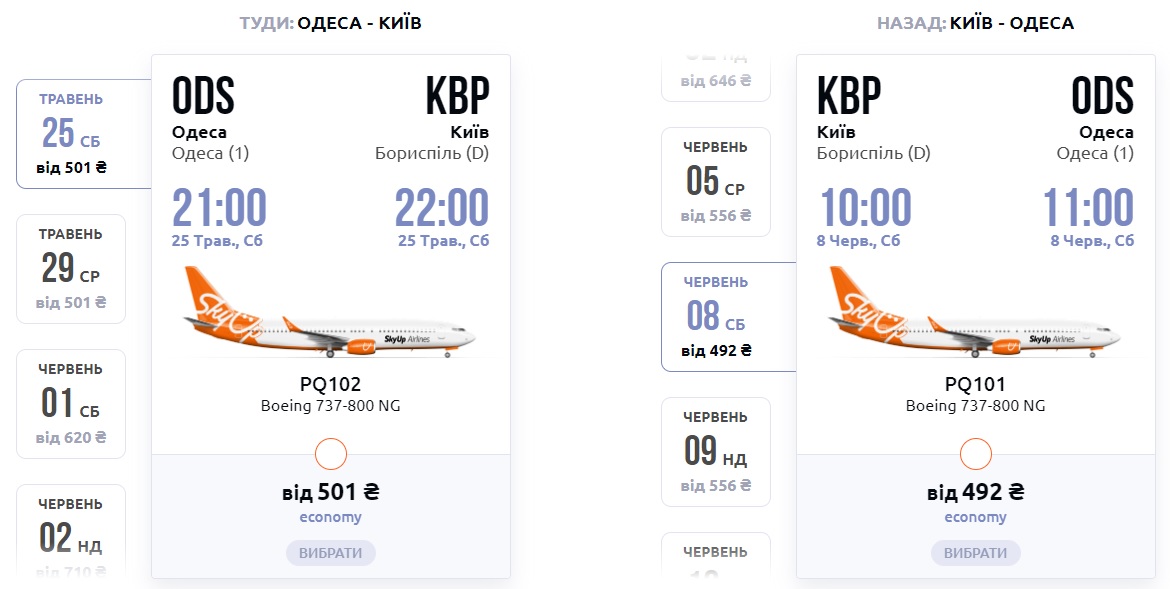Choose return date 05 Червень Wednesday
Screen dimensions: 1170x589
tap(716, 181)
